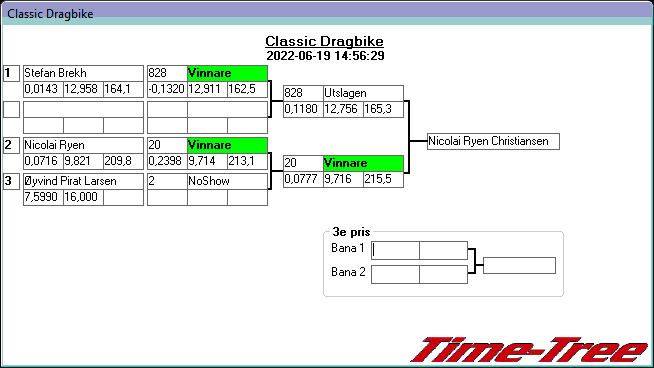654x368 pixels.
Task: Click the NoShow status cell
Action: (x=227, y=181)
